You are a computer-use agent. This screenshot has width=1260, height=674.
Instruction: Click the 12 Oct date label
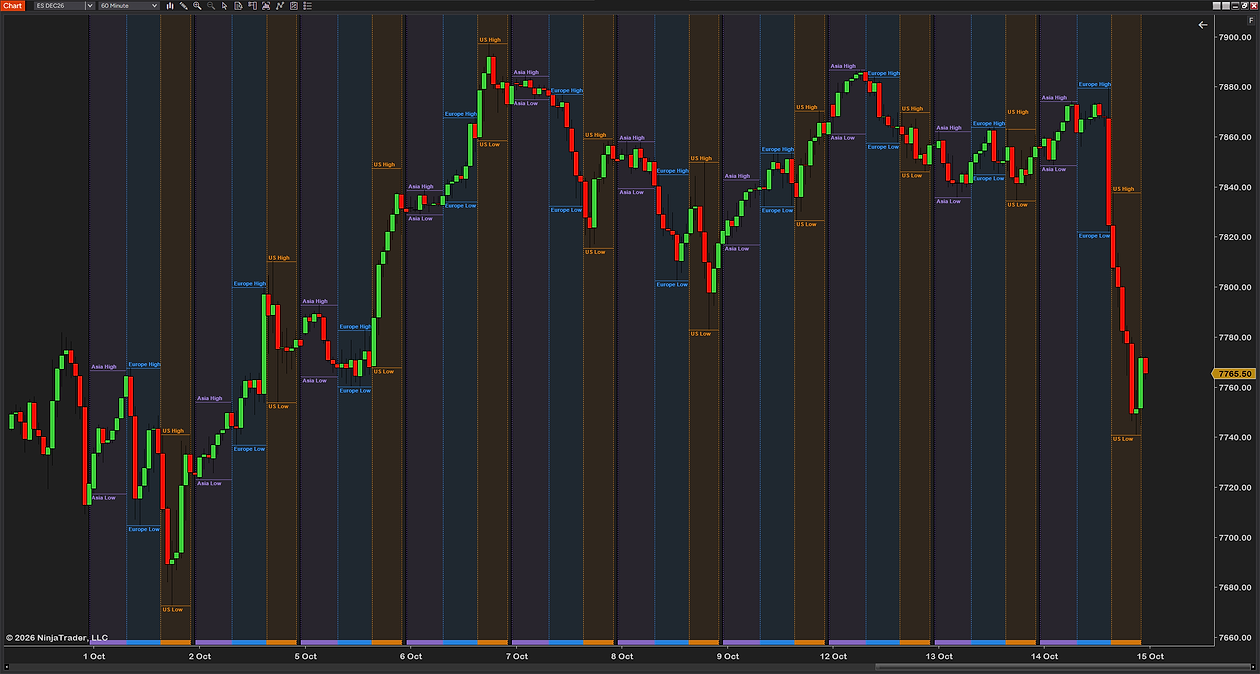[832, 656]
